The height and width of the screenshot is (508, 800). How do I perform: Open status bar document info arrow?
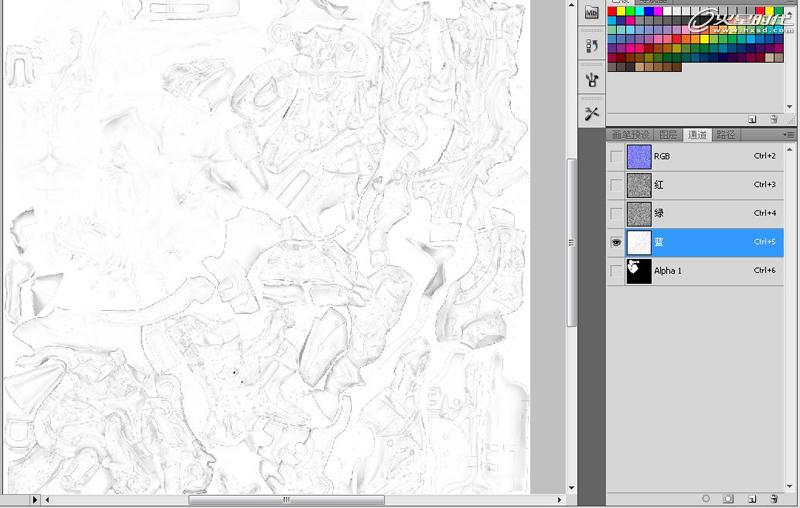tap(35, 500)
